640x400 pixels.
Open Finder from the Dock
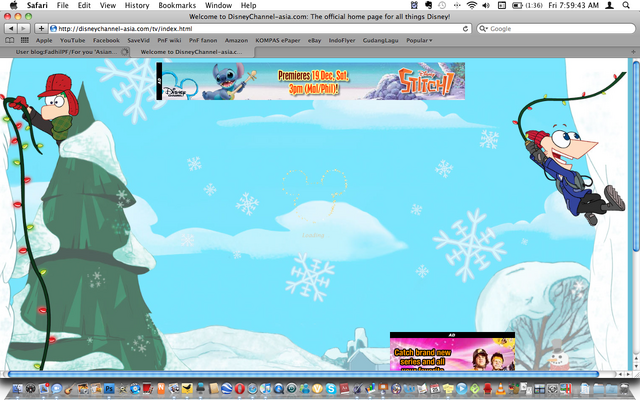coord(18,389)
